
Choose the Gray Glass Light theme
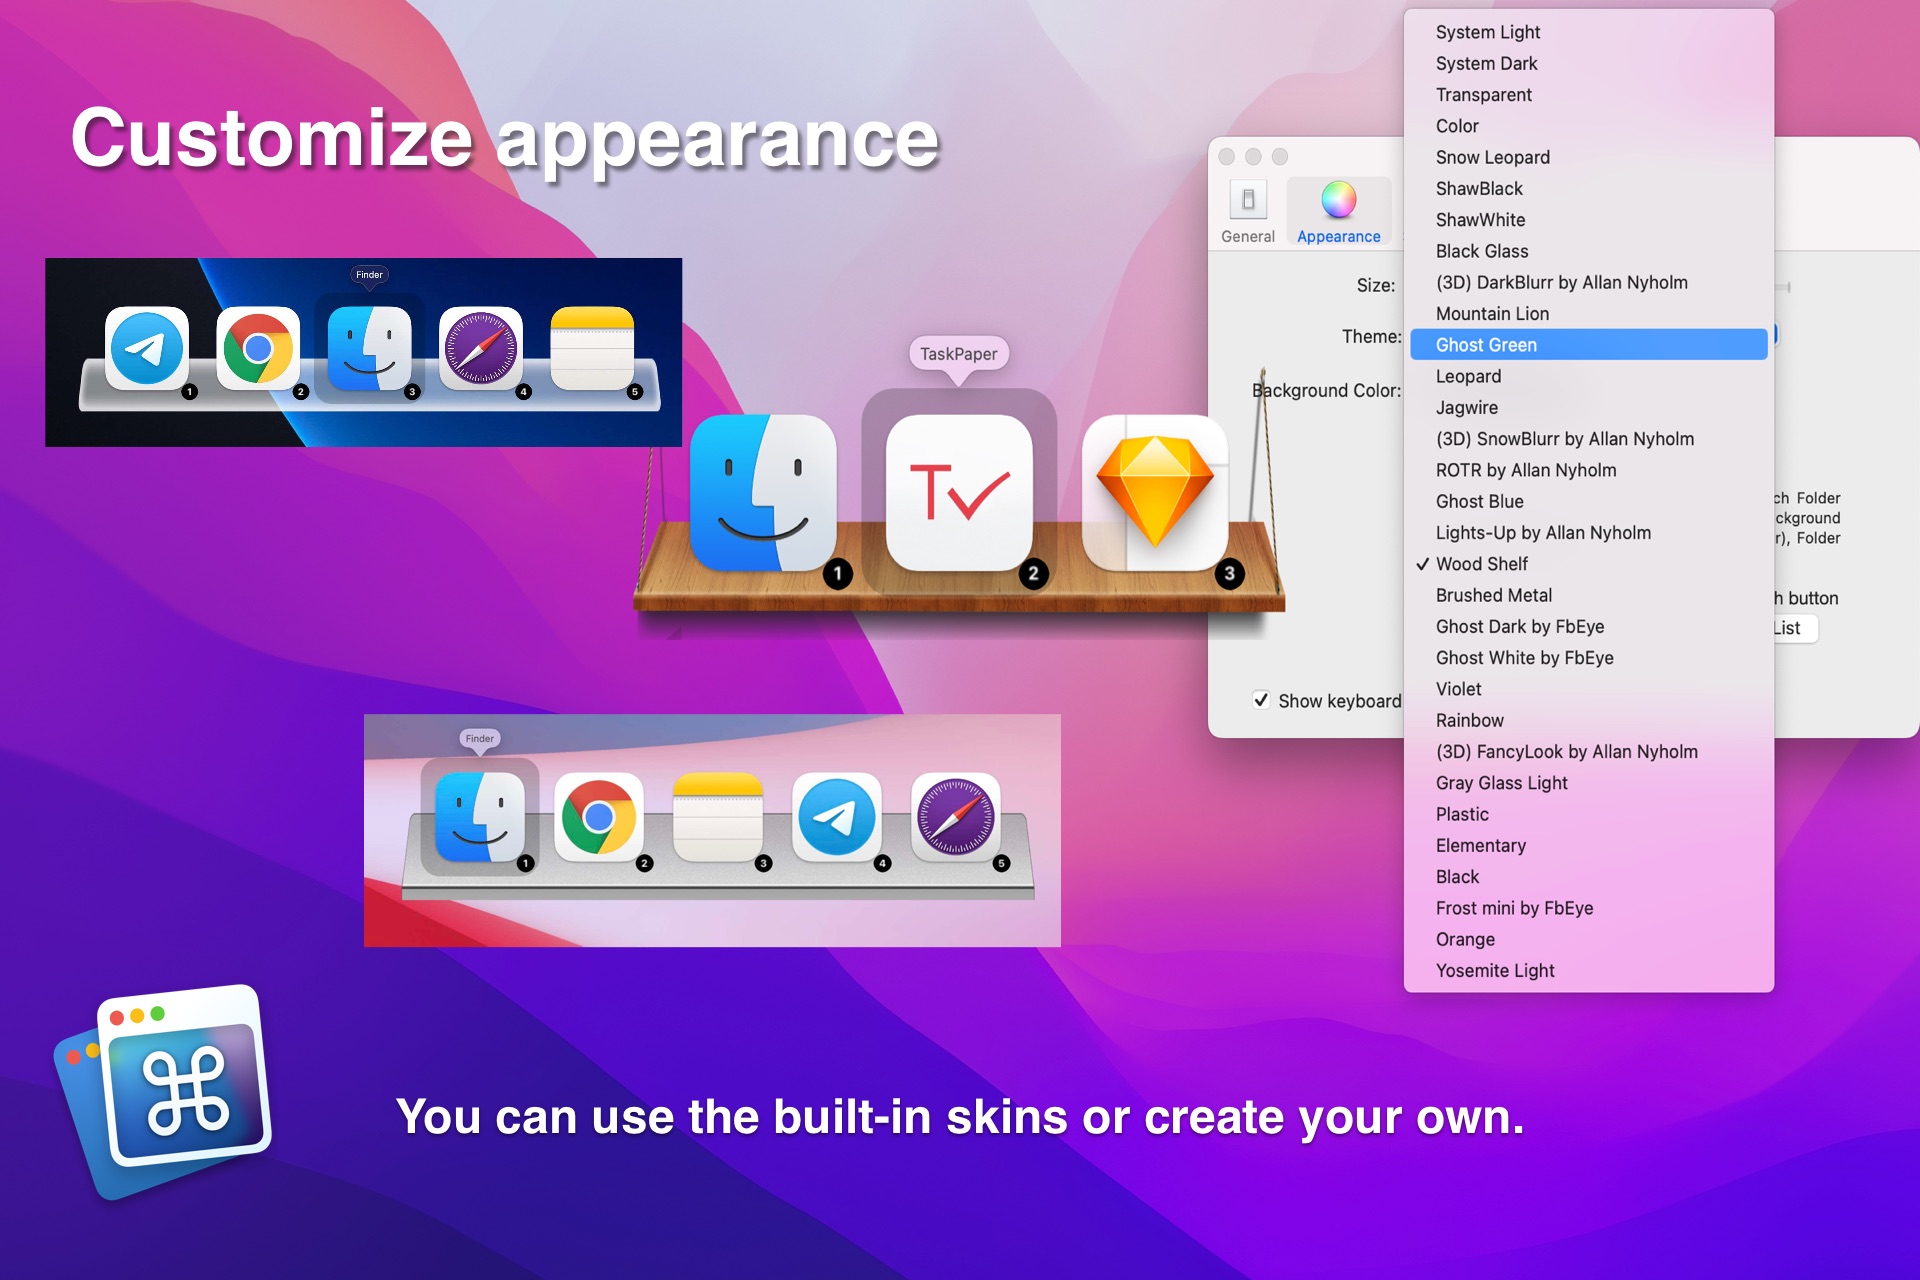pyautogui.click(x=1589, y=783)
